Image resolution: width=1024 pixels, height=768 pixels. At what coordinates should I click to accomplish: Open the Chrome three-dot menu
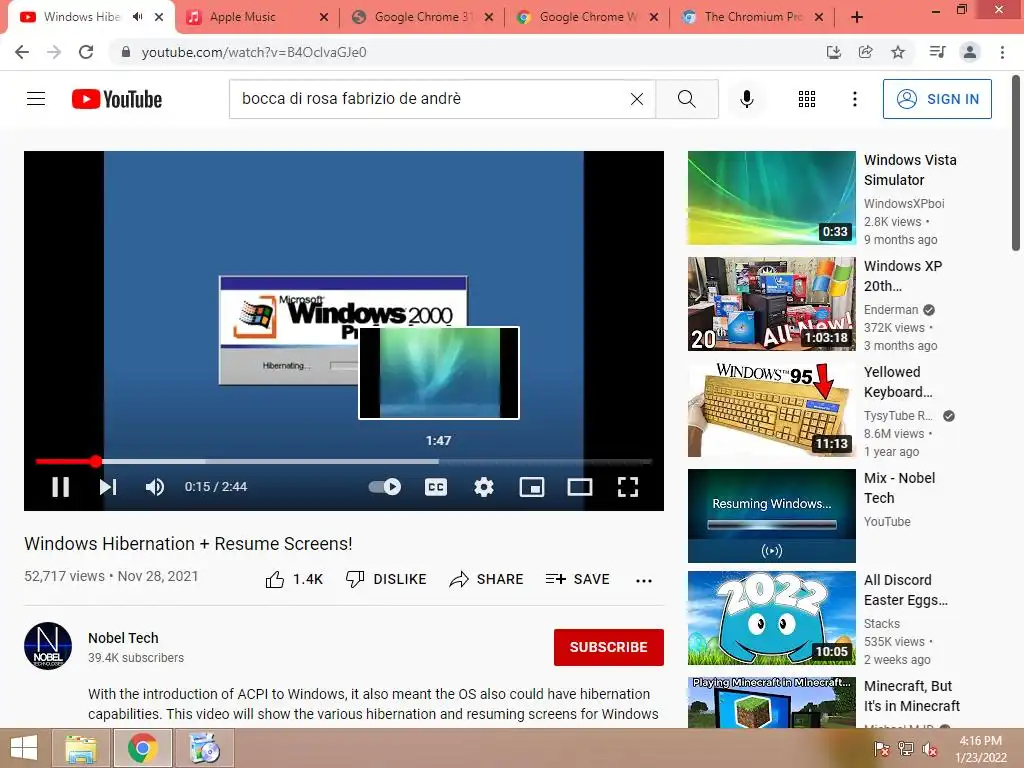1002,52
